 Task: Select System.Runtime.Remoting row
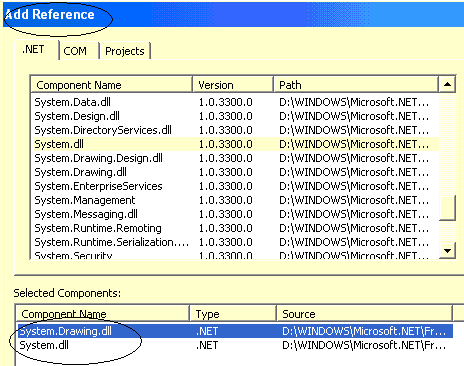(x=235, y=228)
